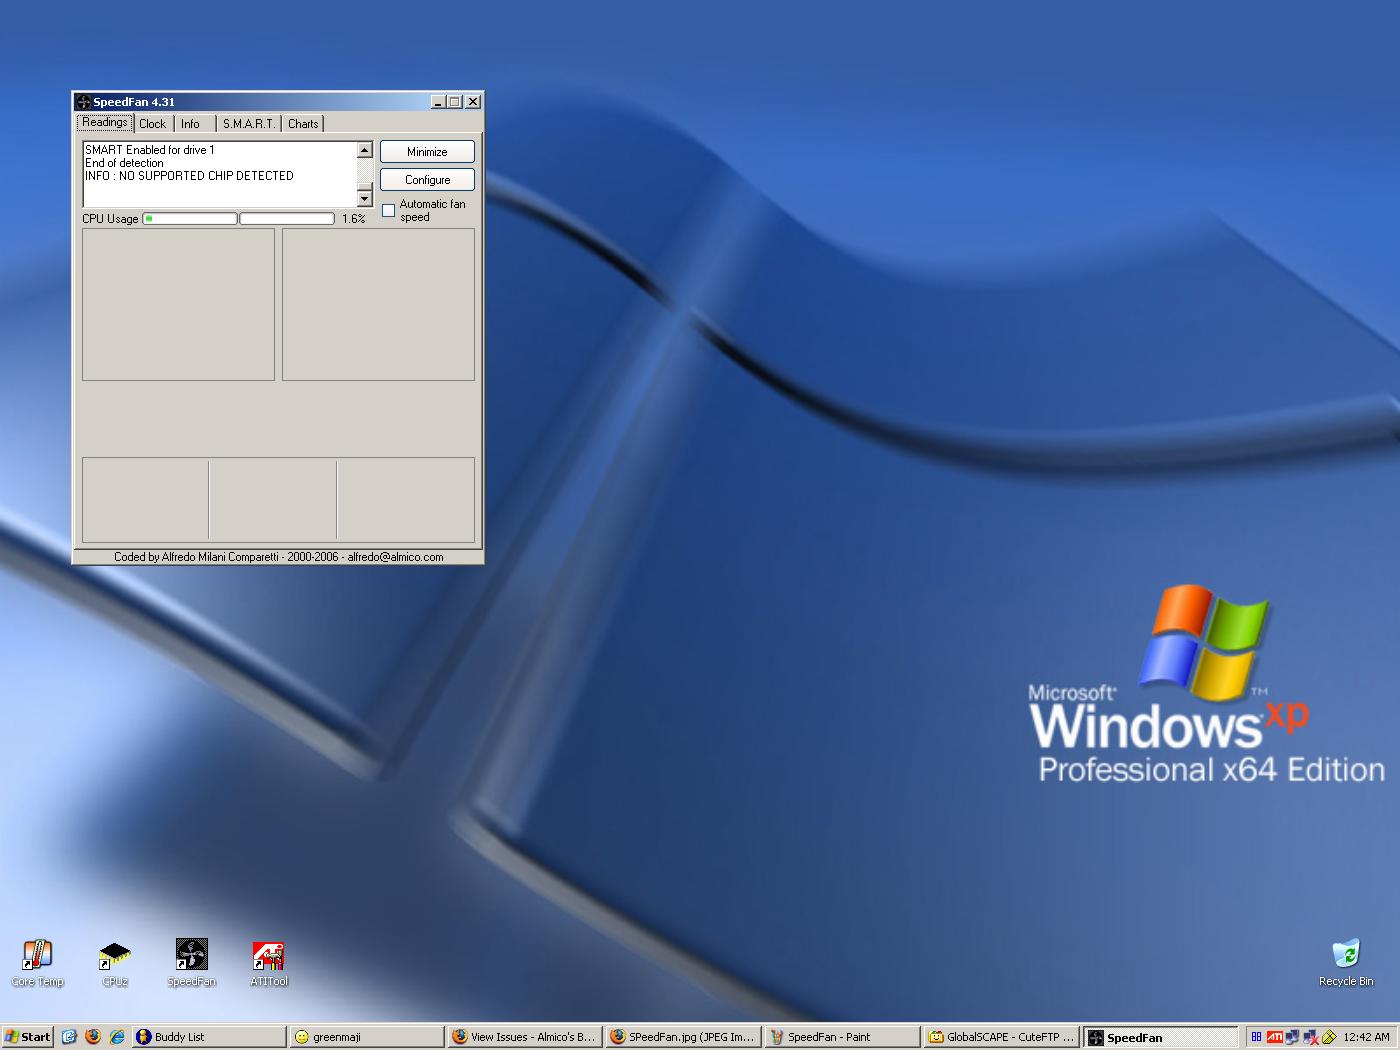The image size is (1400, 1050).
Task: Maximize the SpeedFan window
Action: [455, 102]
